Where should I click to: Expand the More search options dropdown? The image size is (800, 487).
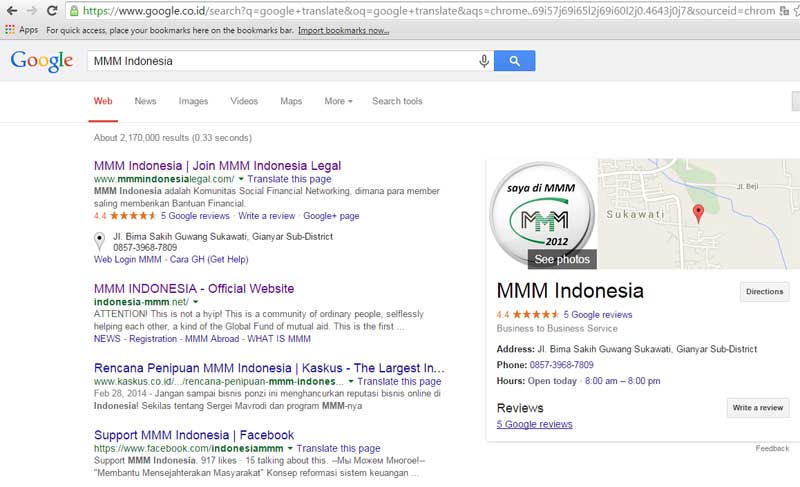[x=338, y=101]
